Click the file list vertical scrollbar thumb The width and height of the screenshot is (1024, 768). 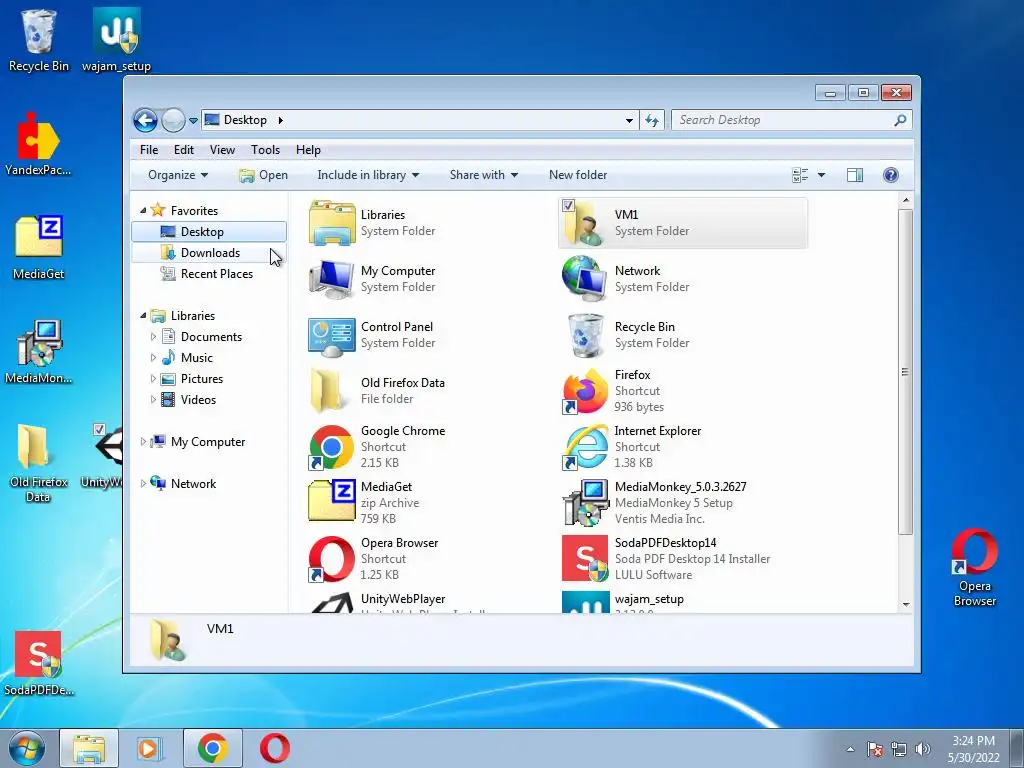[x=905, y=372]
